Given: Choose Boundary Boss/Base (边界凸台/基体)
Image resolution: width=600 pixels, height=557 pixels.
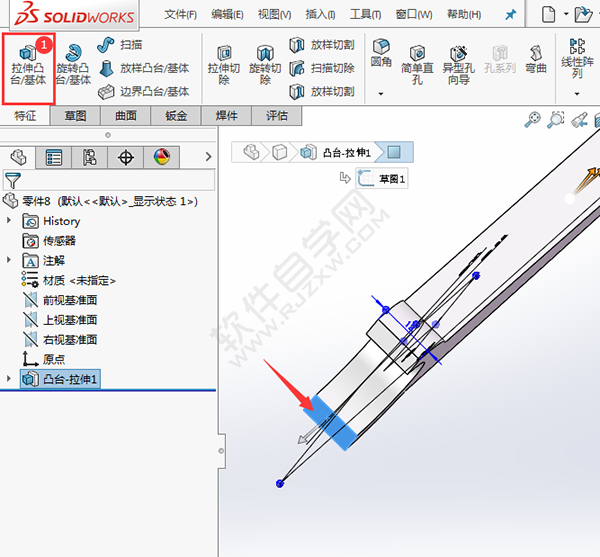Looking at the screenshot, I should [143, 91].
